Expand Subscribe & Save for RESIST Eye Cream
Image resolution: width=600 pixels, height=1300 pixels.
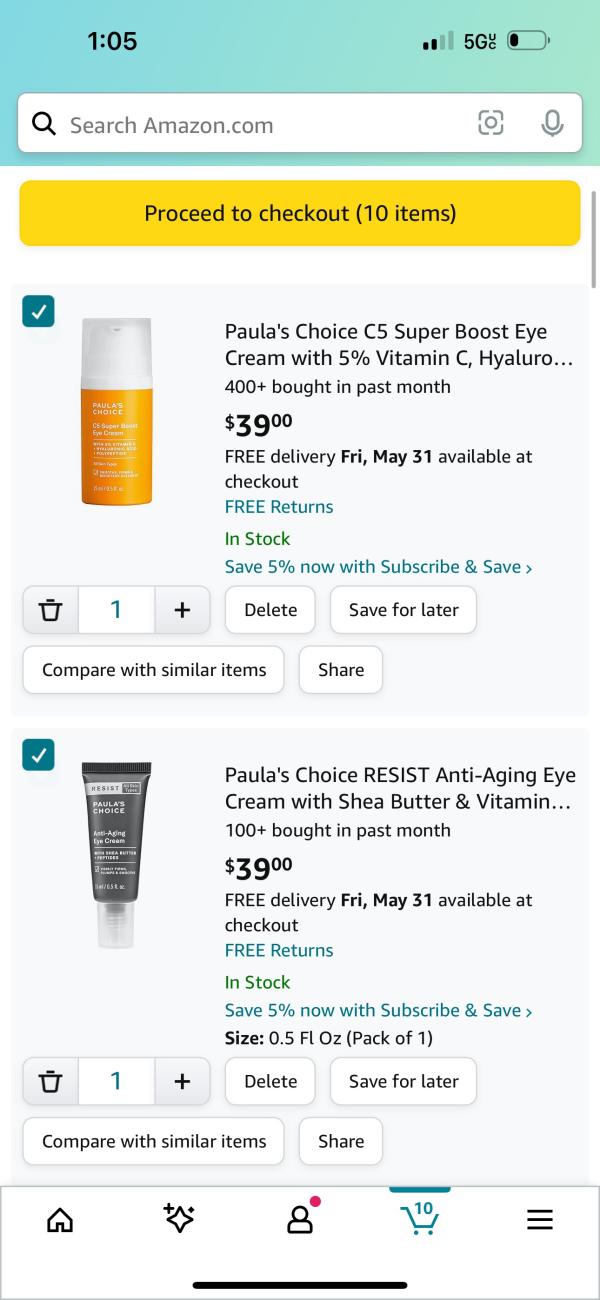coord(378,1010)
